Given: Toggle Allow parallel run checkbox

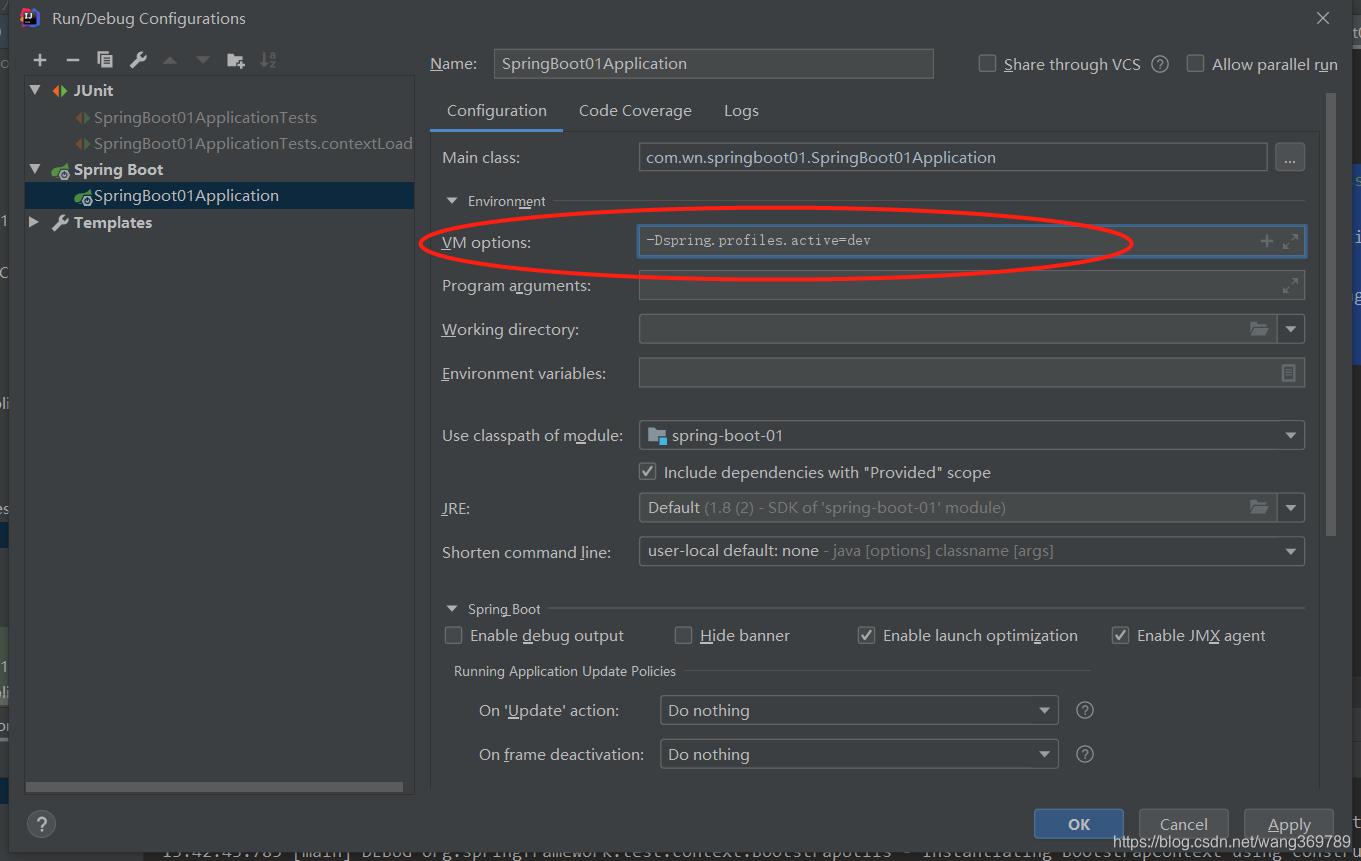Looking at the screenshot, I should point(1195,64).
